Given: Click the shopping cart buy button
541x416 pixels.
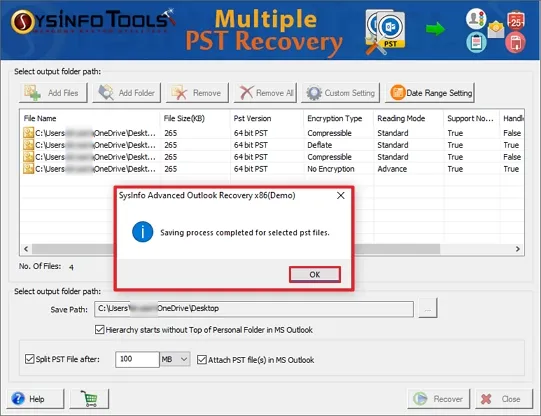Looking at the screenshot, I should (x=89, y=399).
